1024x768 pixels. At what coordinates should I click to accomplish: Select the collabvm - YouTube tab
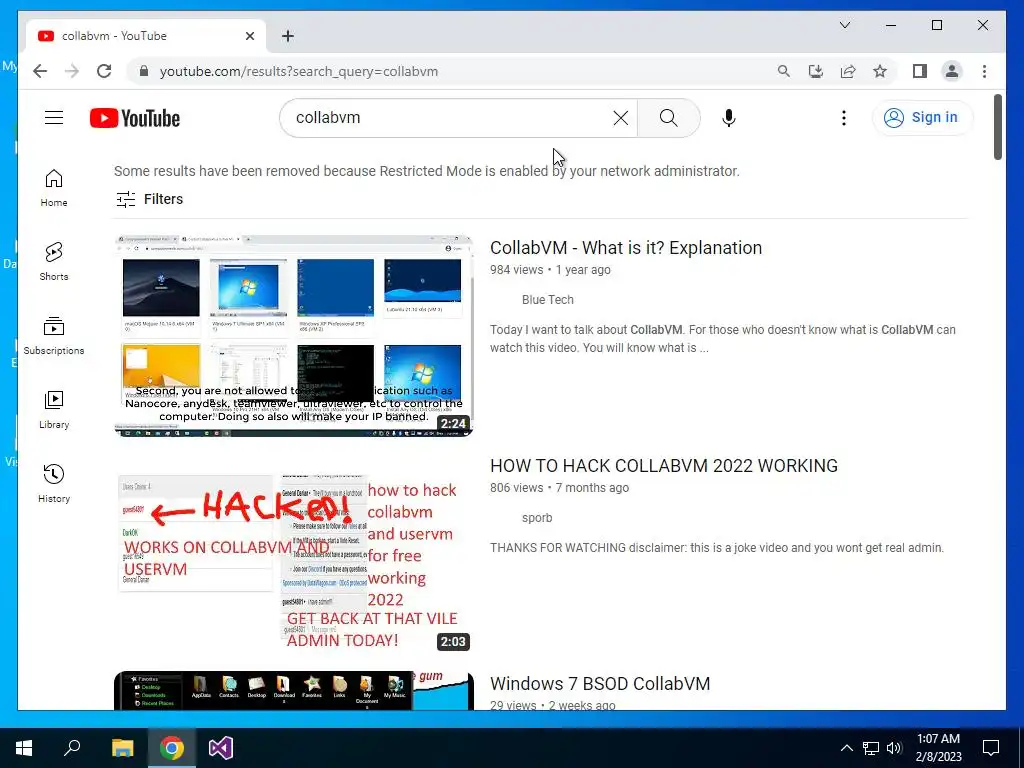click(146, 36)
